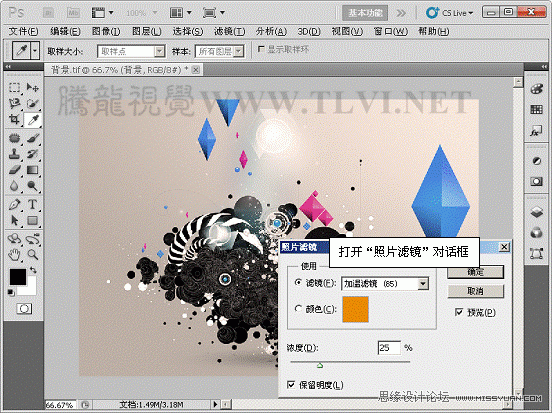552x413 pixels.
Task: Launch Bridge from application bar
Action: (x=49, y=13)
